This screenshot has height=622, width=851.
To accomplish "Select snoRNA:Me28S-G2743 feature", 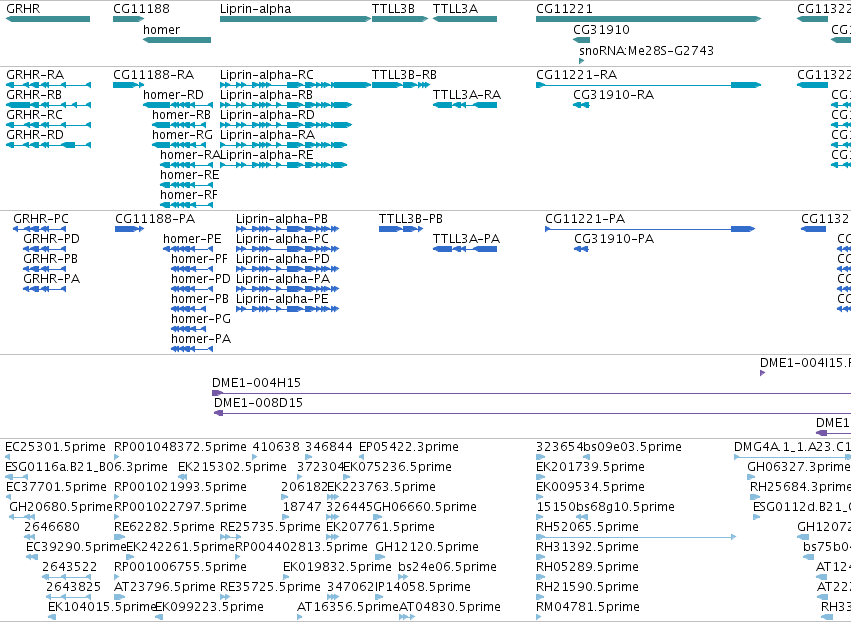I will point(581,61).
